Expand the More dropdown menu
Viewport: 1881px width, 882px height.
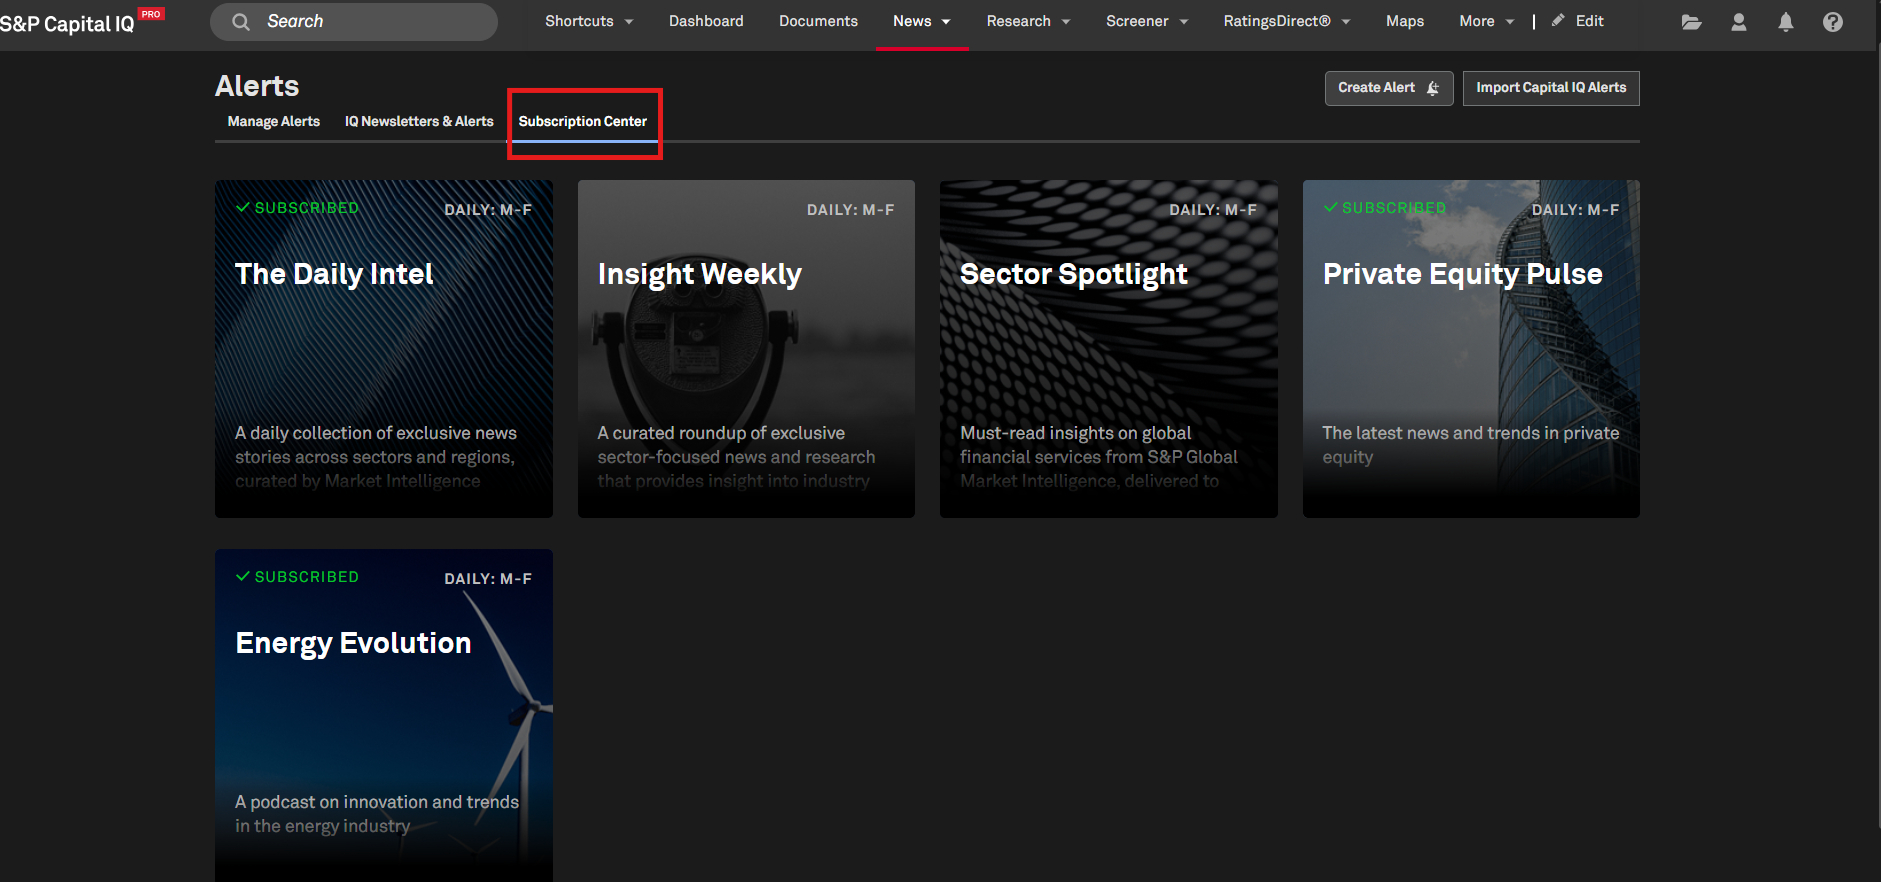(x=1486, y=21)
